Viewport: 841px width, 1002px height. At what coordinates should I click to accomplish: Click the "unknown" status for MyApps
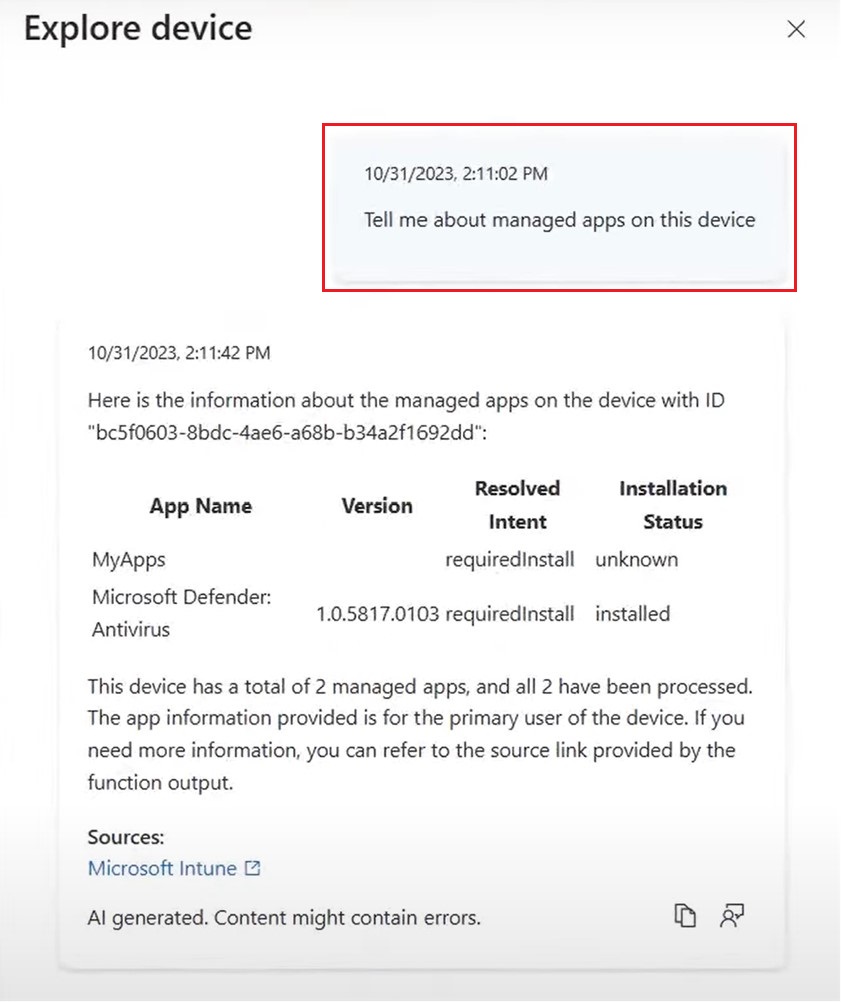pyautogui.click(x=636, y=560)
